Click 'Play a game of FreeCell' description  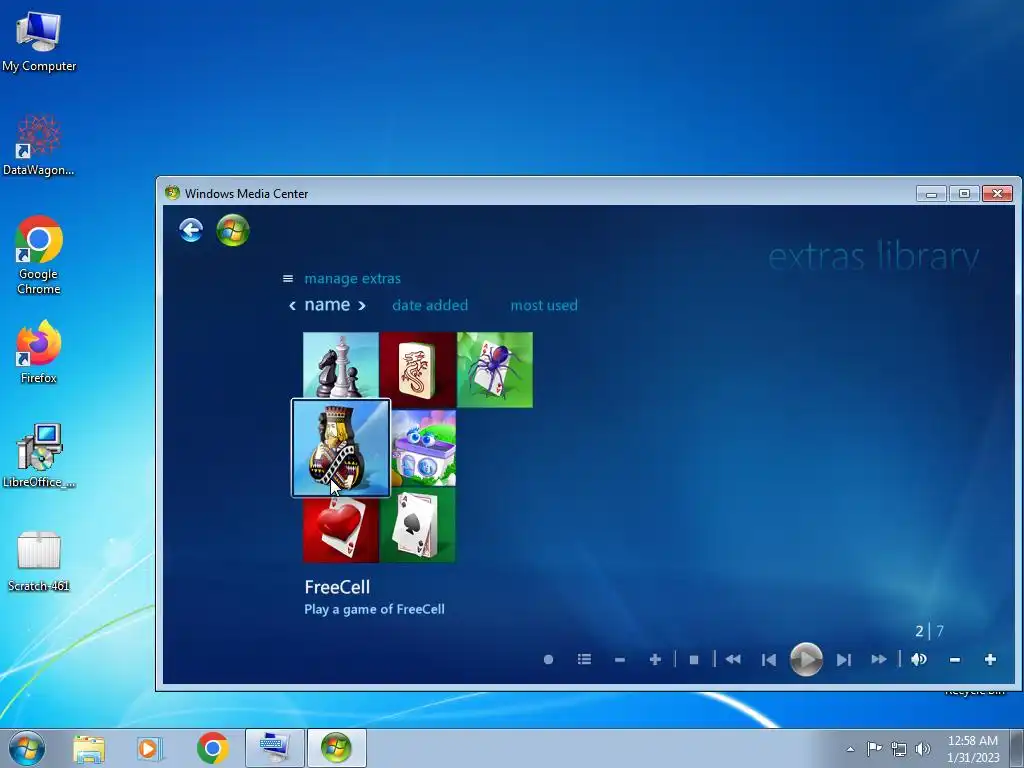tap(374, 609)
